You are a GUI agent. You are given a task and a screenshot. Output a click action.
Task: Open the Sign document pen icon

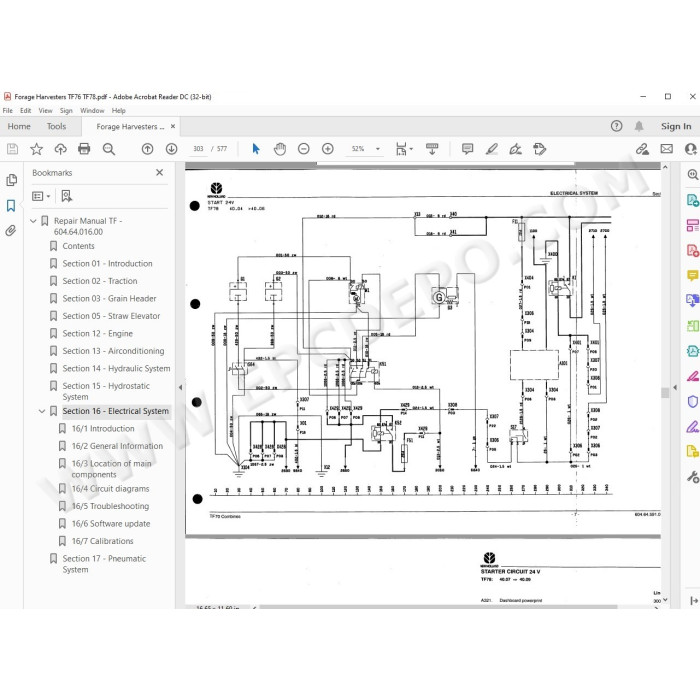516,149
